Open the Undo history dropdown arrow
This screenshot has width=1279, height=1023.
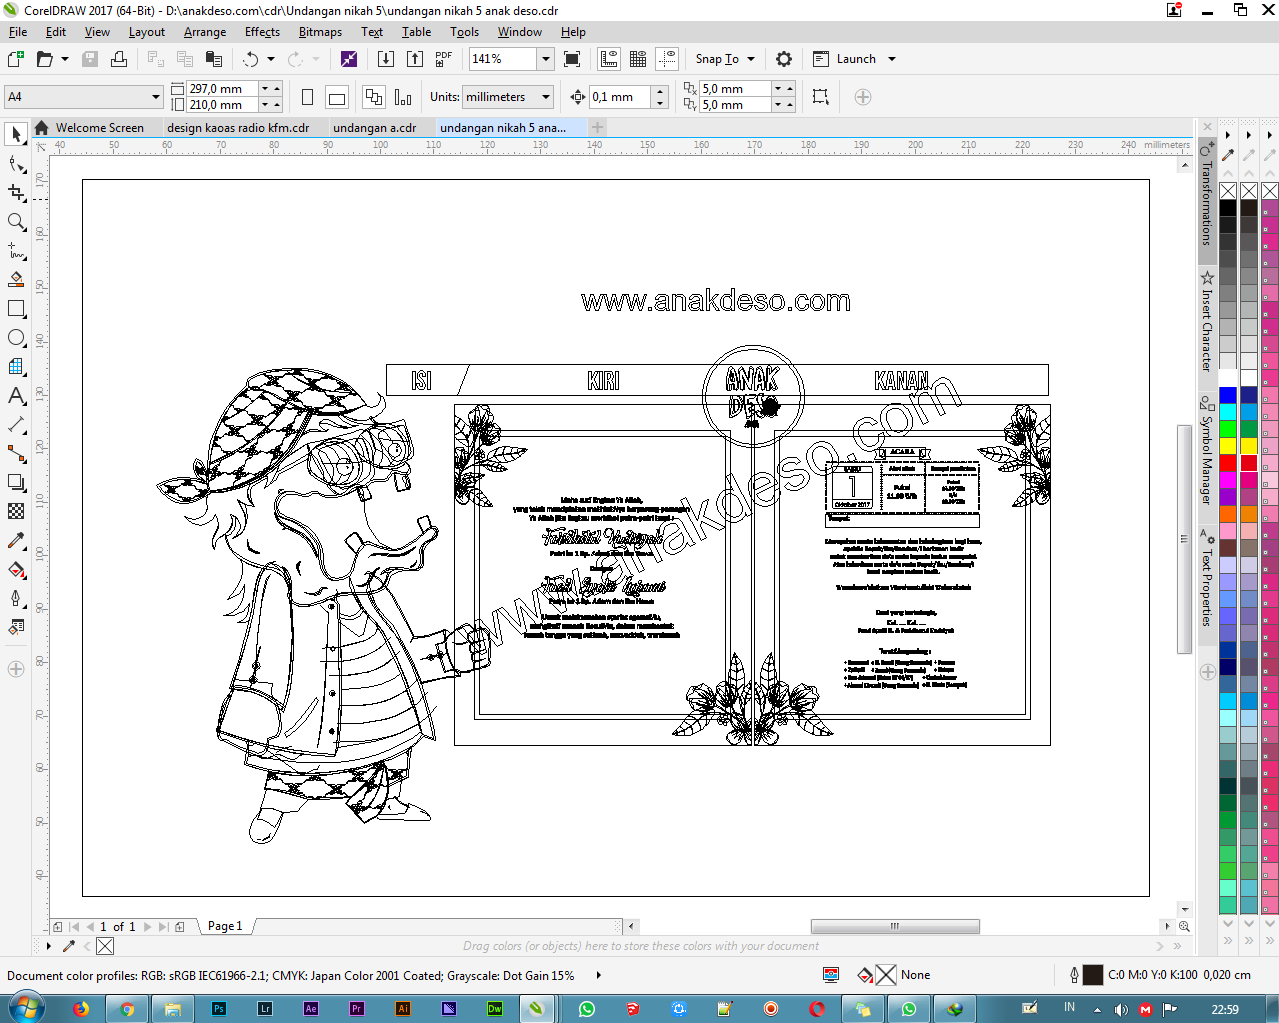(271, 59)
